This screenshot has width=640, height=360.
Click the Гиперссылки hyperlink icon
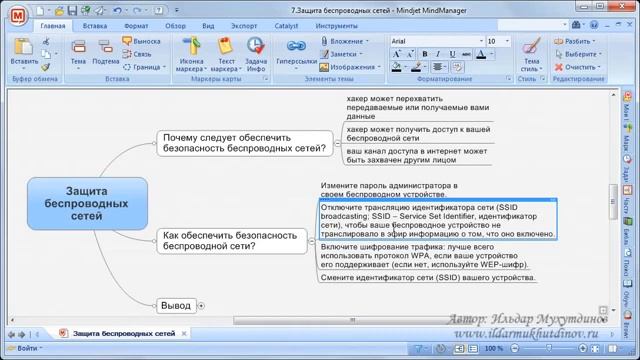pyautogui.click(x=296, y=46)
